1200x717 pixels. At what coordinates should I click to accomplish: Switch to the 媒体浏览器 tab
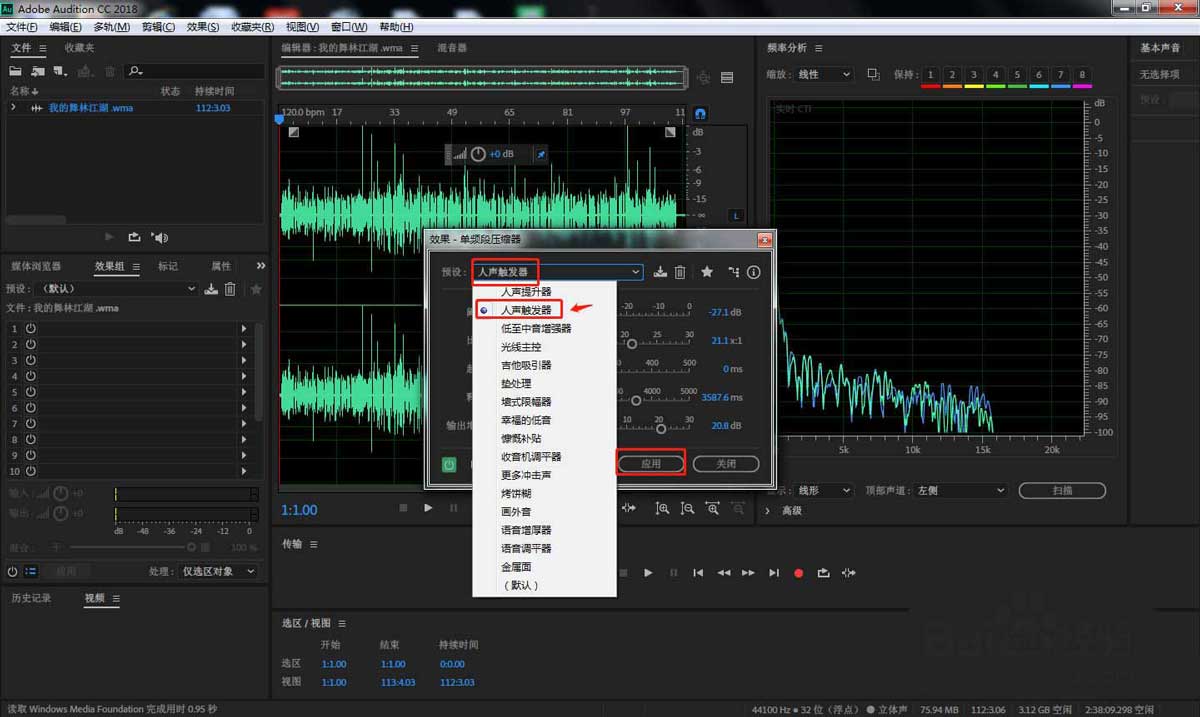[36, 266]
